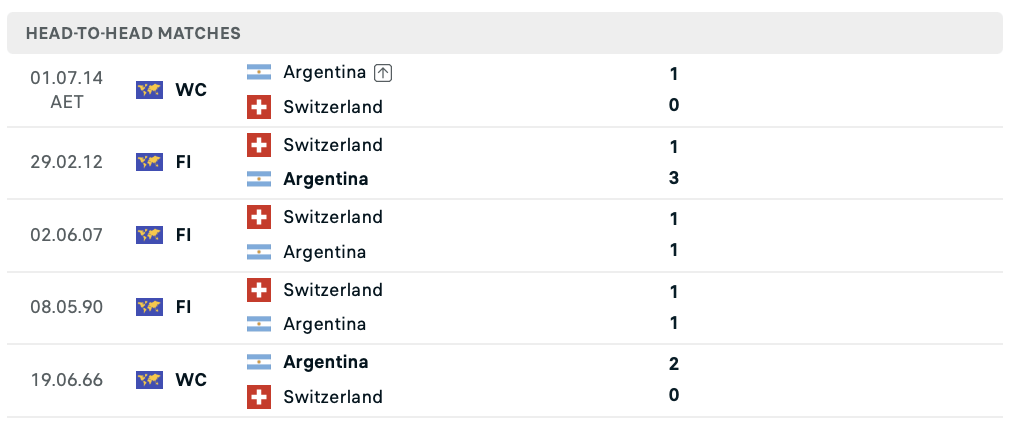Click the advancing arrow icon beside Argentina
1012x426 pixels.
pos(383,74)
